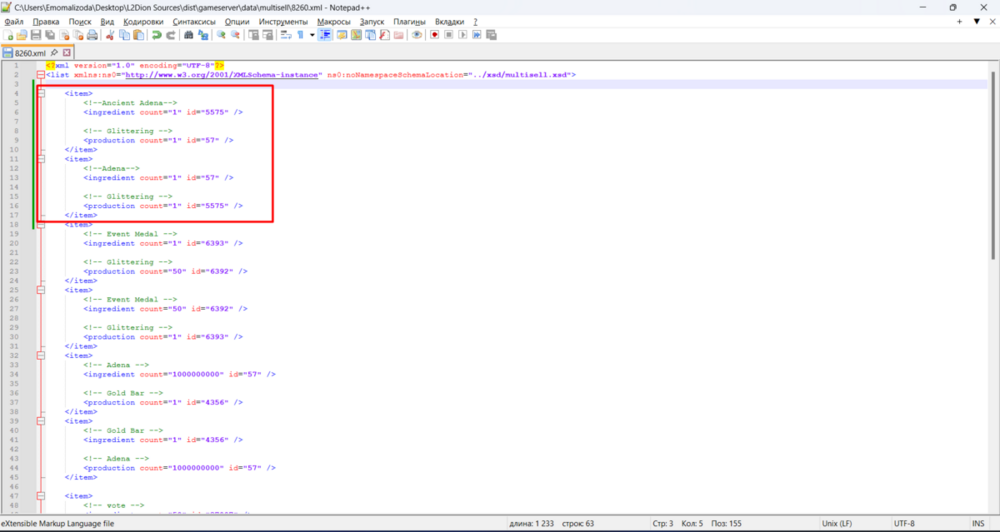Viewport: 1000px width, 532px height.
Task: Click the Gold Bar comment on line 35
Action: point(123,393)
